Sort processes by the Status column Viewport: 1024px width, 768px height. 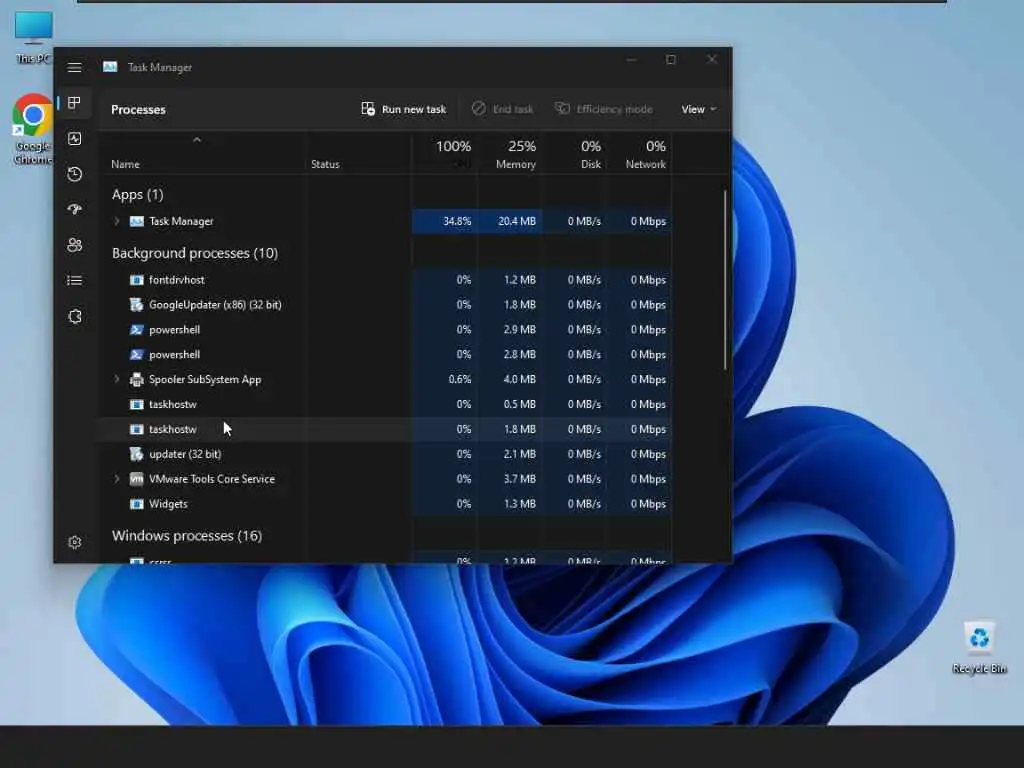click(x=325, y=164)
